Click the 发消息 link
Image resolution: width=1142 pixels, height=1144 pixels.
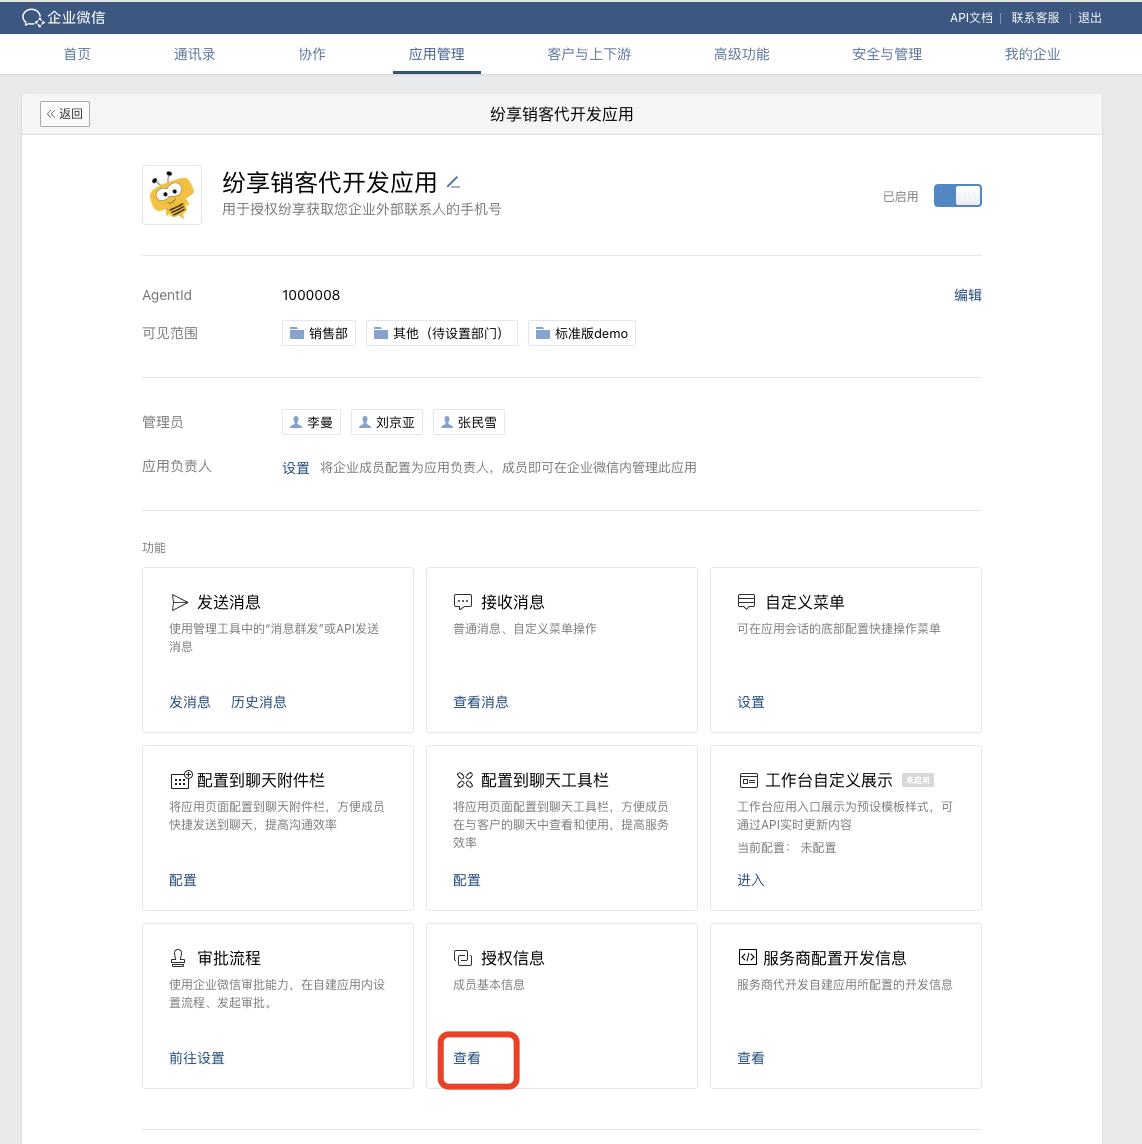(190, 702)
